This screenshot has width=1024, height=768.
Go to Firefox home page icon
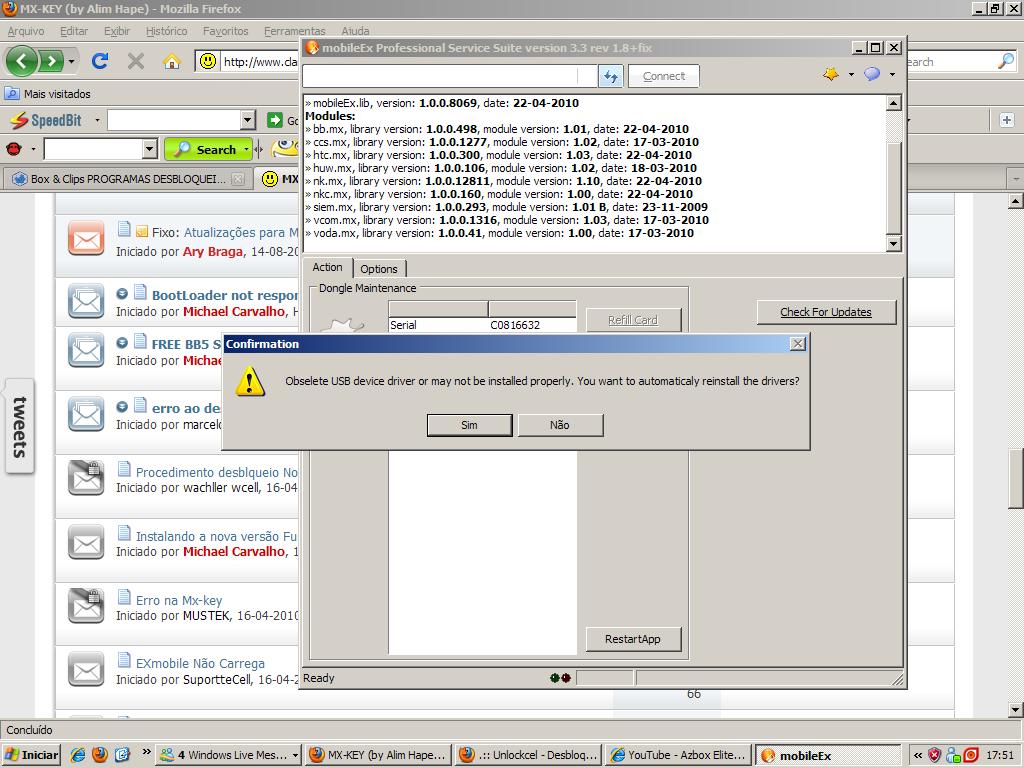(x=172, y=61)
